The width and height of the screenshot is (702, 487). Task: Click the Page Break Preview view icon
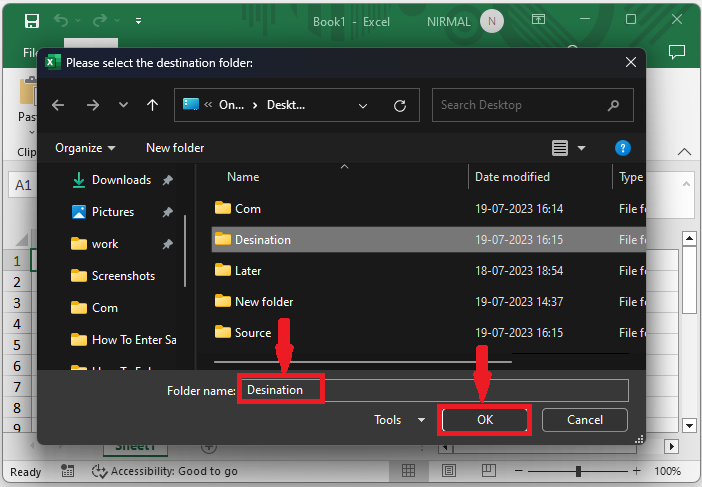point(489,471)
